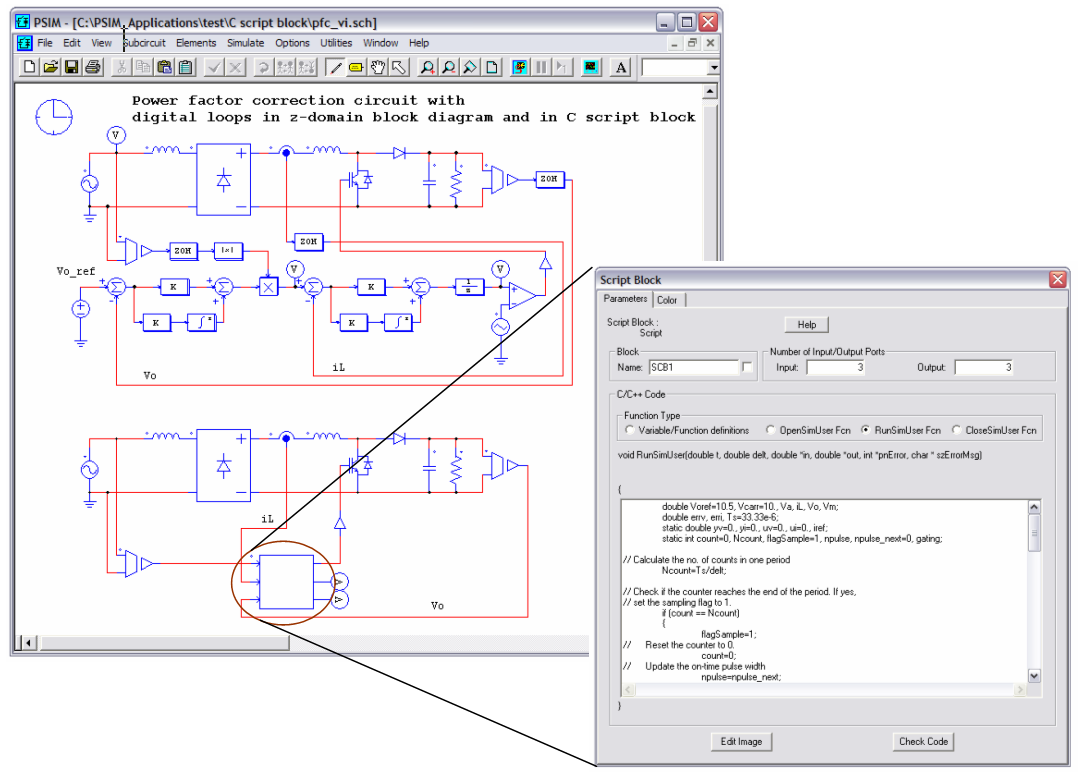Click the Run Simulation icon

coord(520,67)
